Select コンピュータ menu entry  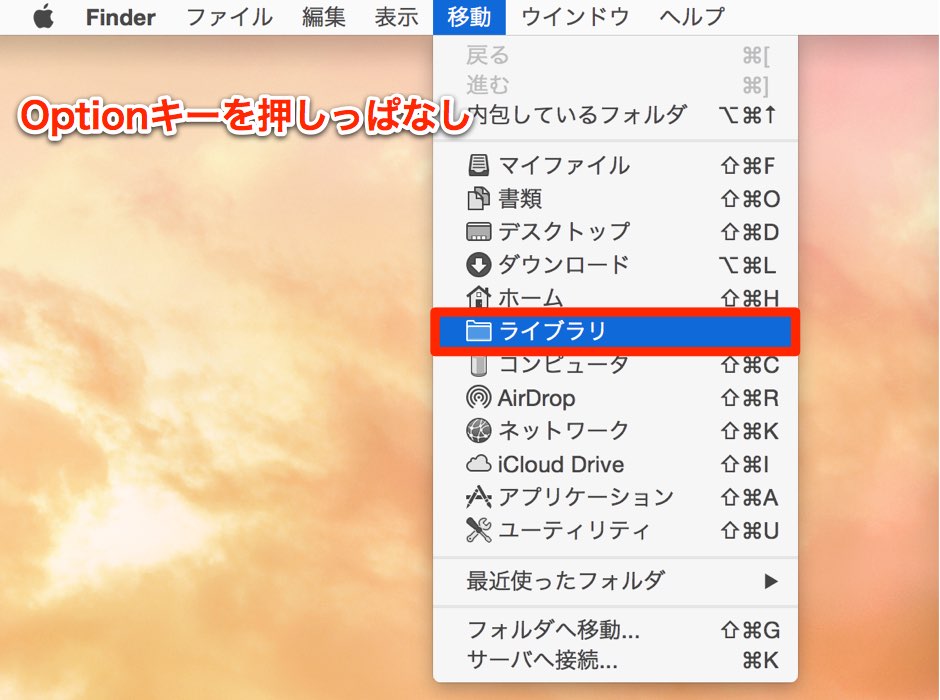pos(615,365)
